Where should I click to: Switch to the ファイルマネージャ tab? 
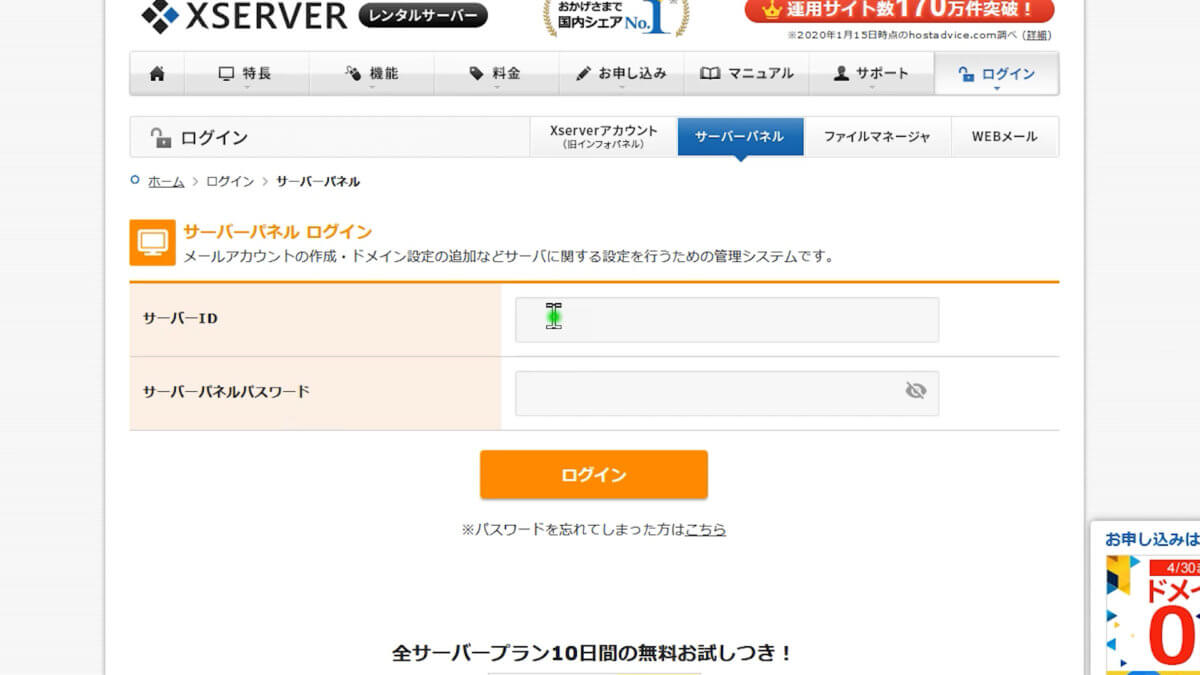pyautogui.click(x=877, y=137)
